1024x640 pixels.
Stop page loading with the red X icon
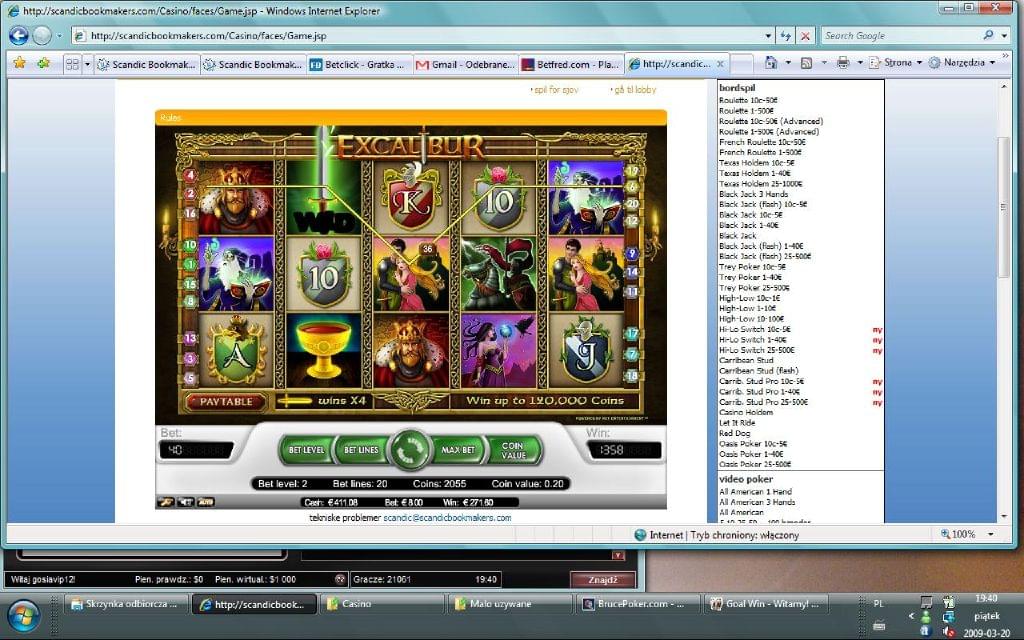click(805, 36)
